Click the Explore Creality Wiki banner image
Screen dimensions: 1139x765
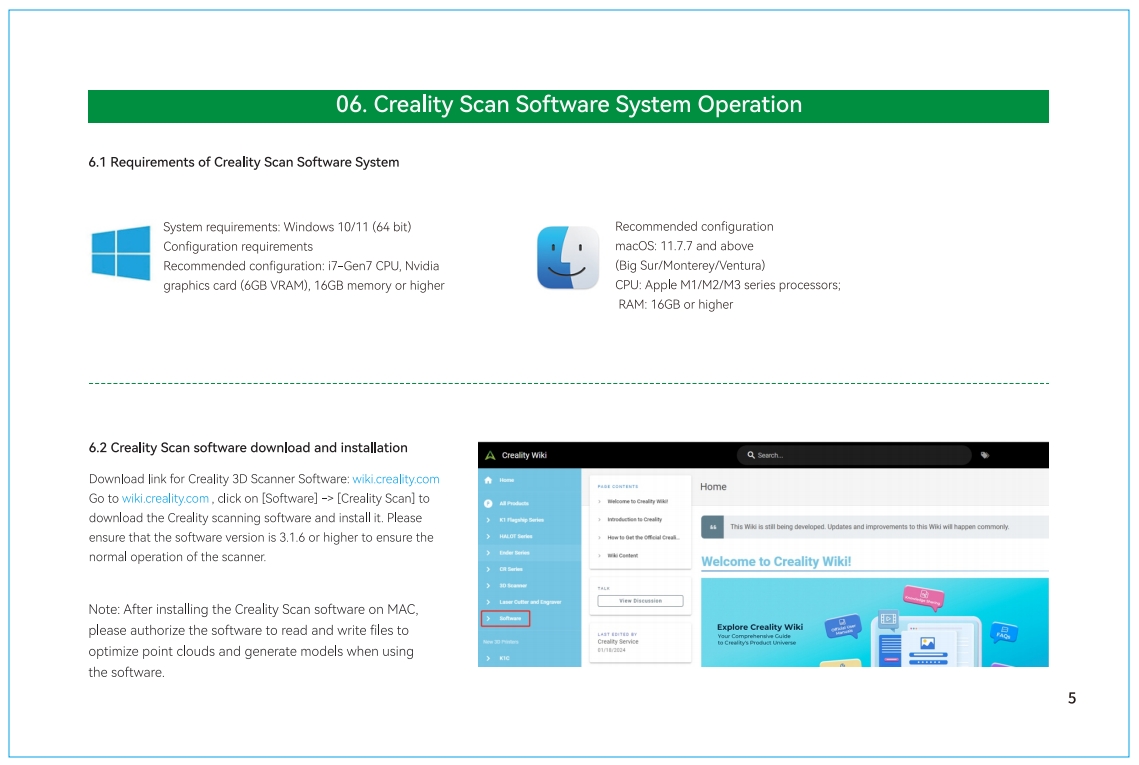(x=875, y=623)
